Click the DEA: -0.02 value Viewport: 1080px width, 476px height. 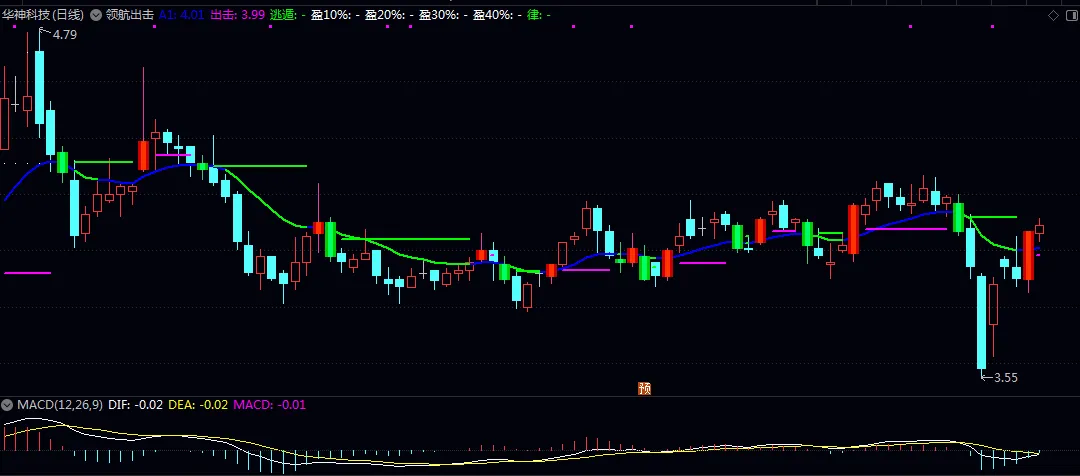tap(198, 405)
